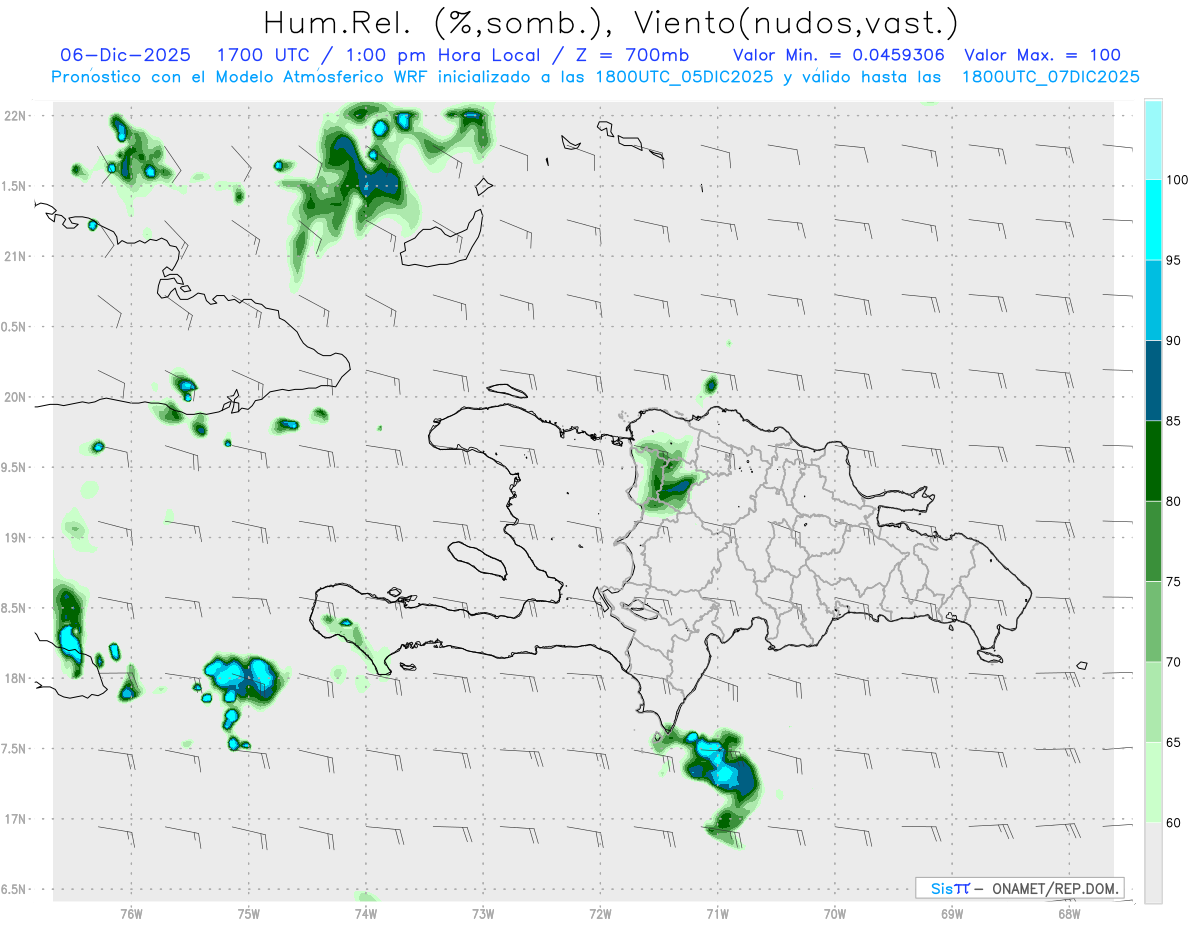Click the 19N latitude axis label
Viewport: 1200px width, 927px height.
(x=15, y=537)
